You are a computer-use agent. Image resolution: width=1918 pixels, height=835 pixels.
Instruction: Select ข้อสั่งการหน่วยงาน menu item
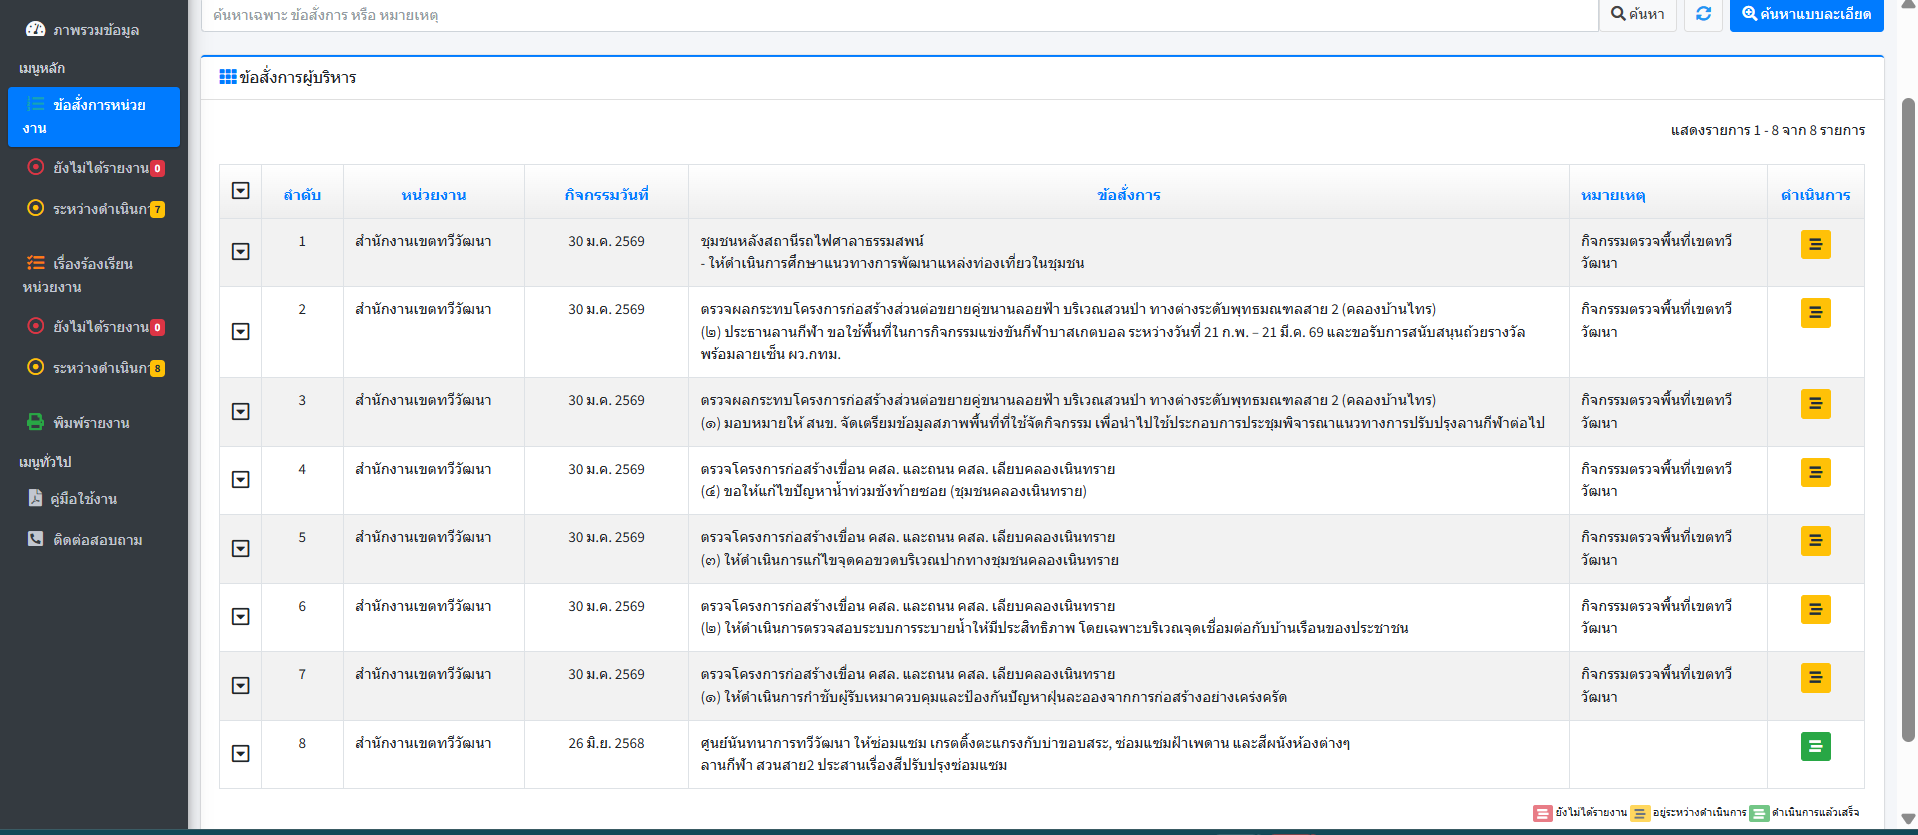(94, 117)
